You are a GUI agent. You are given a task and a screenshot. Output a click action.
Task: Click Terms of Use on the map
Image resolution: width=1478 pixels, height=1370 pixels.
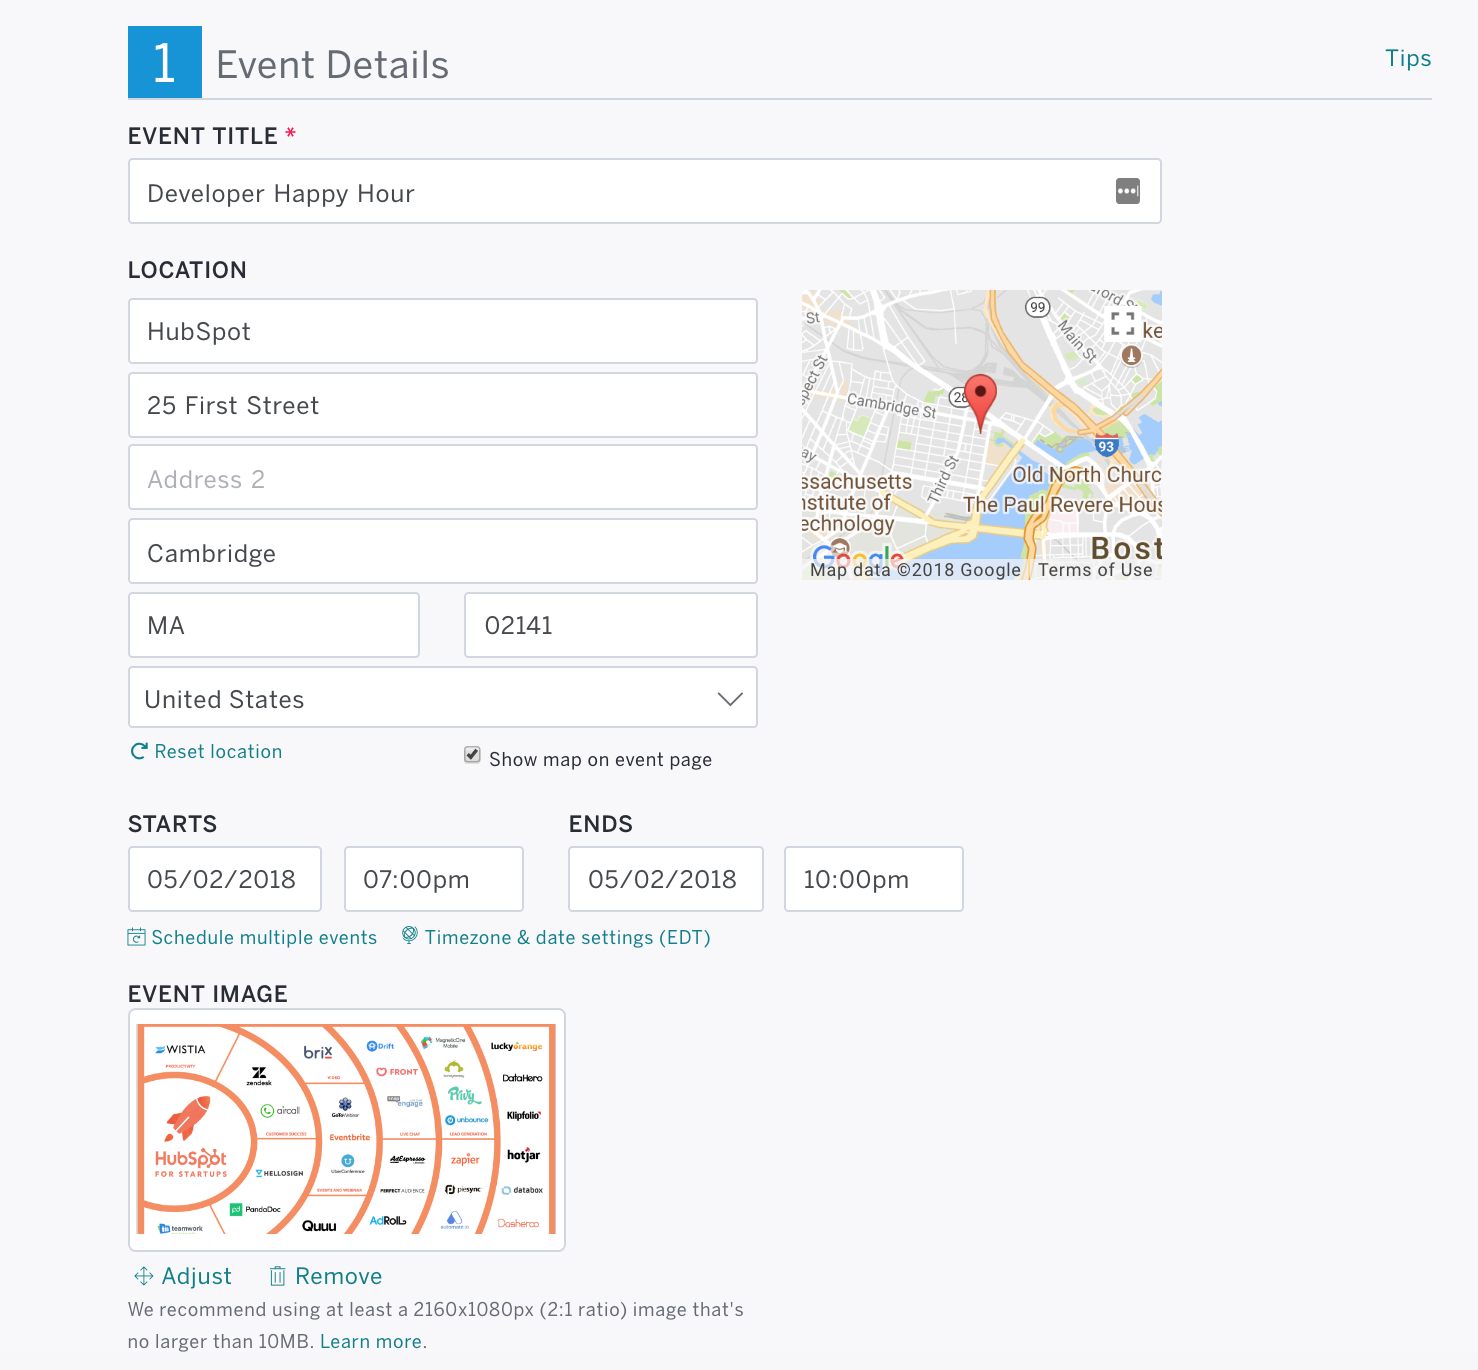1094,570
